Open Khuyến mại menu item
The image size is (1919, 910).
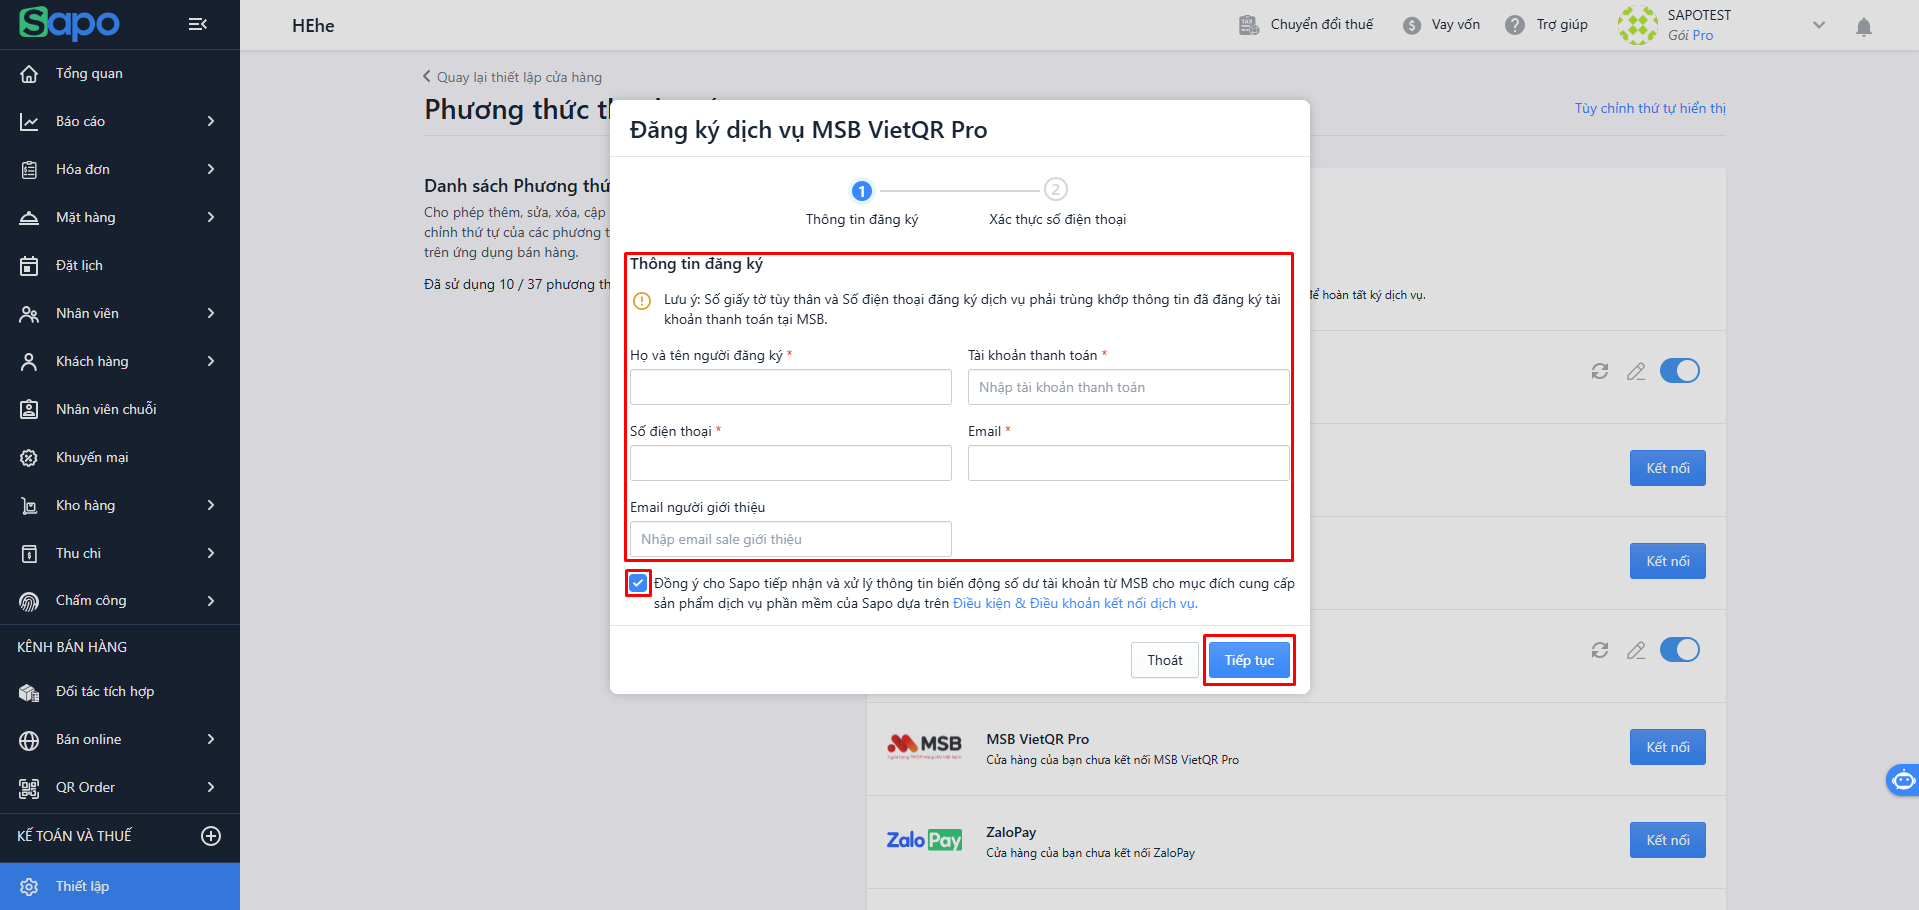click(120, 457)
